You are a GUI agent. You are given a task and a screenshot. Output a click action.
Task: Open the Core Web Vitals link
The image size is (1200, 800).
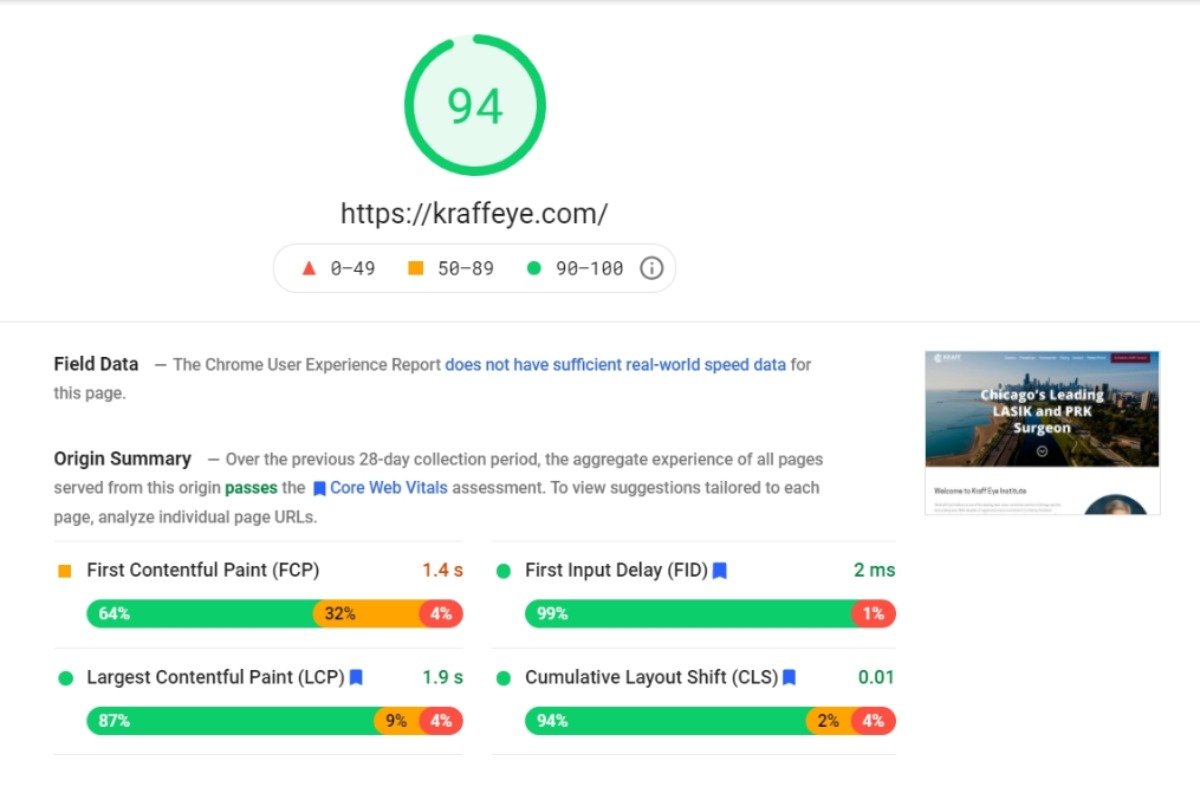tap(389, 488)
